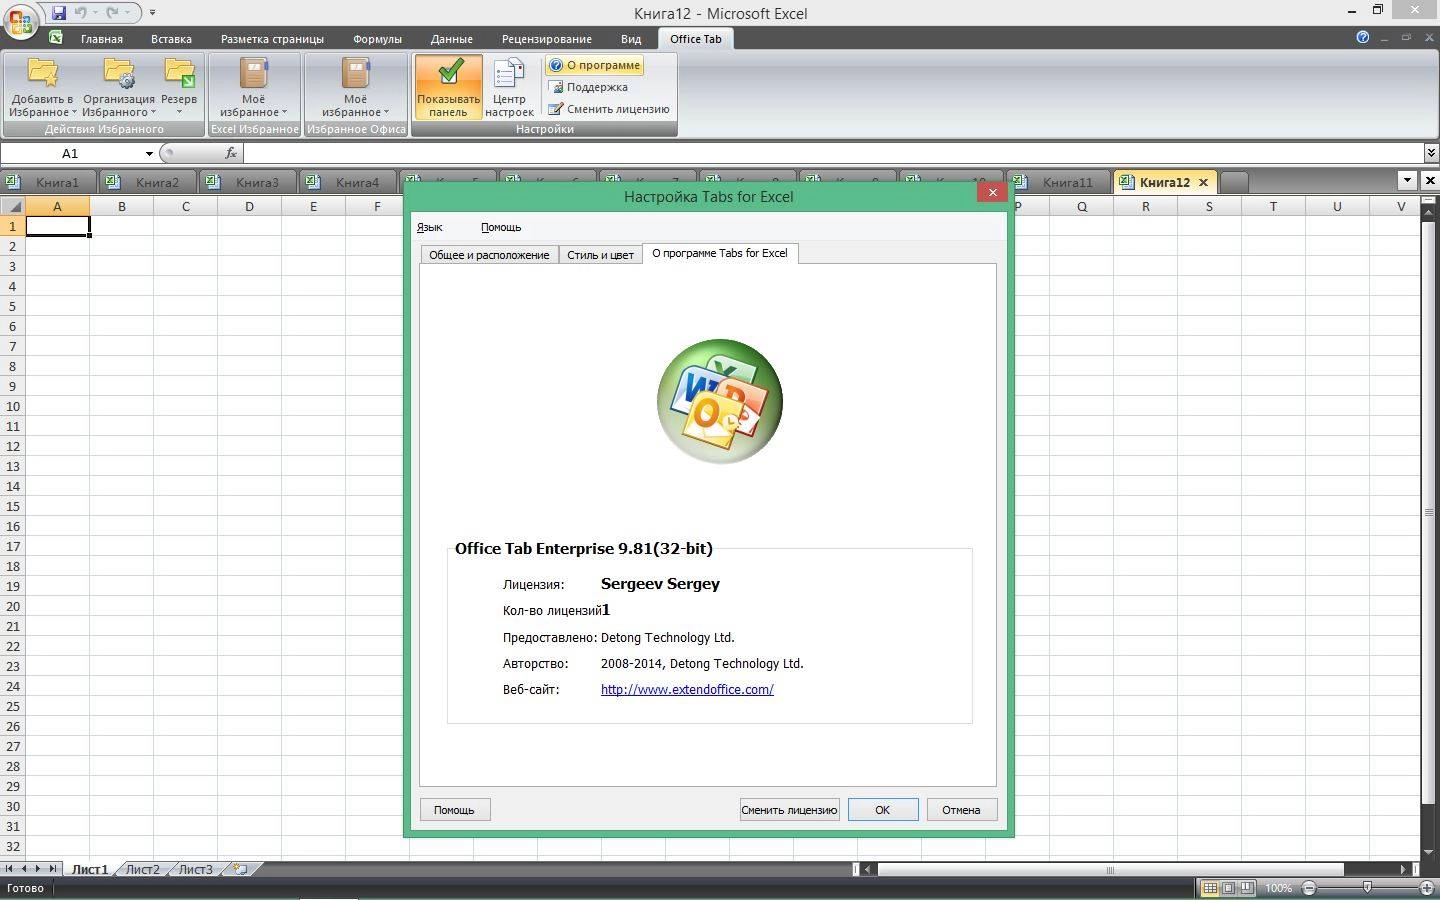Open the Язык menu in the dialog

pos(429,227)
